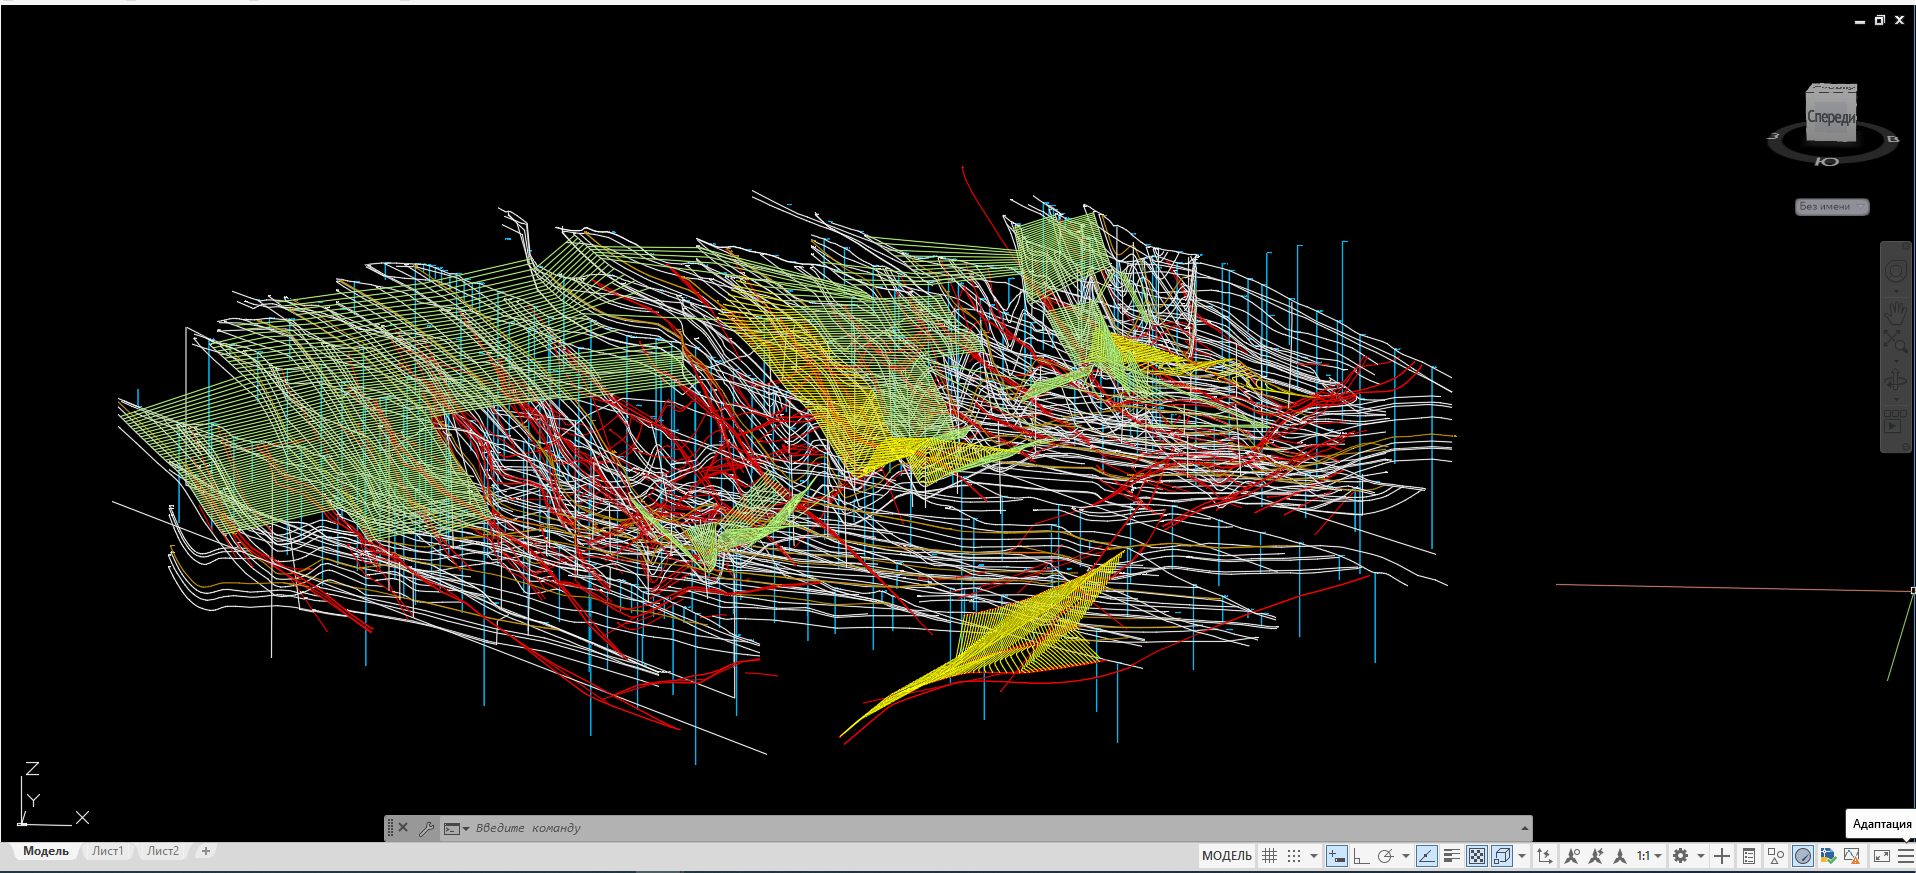This screenshot has width=1916, height=873.
Task: Click МОДЕЛЬ model space button
Action: coord(1227,856)
